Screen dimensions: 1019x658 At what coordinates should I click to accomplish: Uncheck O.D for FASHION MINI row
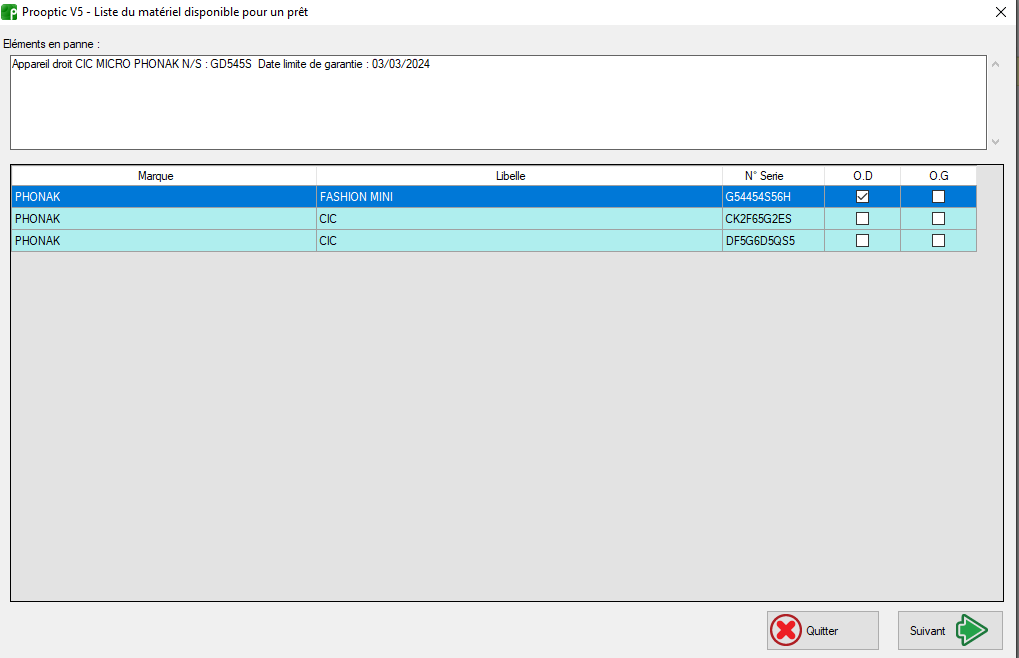coord(862,196)
